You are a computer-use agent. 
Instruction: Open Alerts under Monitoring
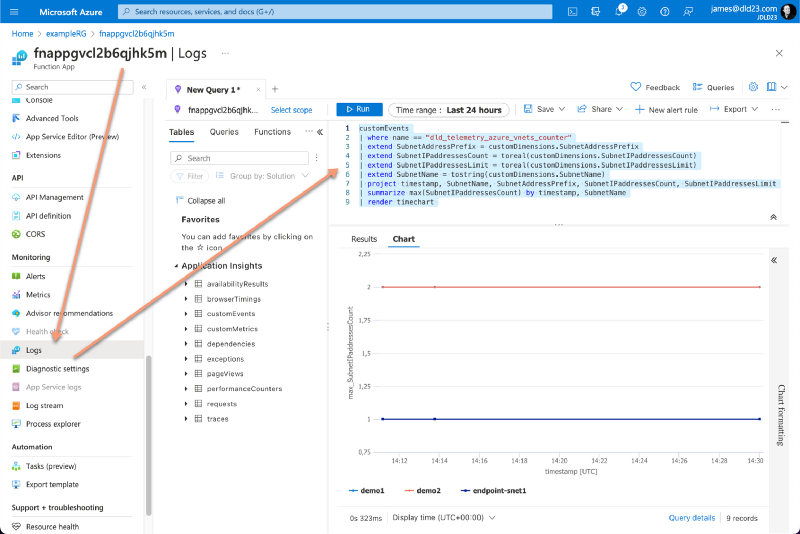pos(35,276)
